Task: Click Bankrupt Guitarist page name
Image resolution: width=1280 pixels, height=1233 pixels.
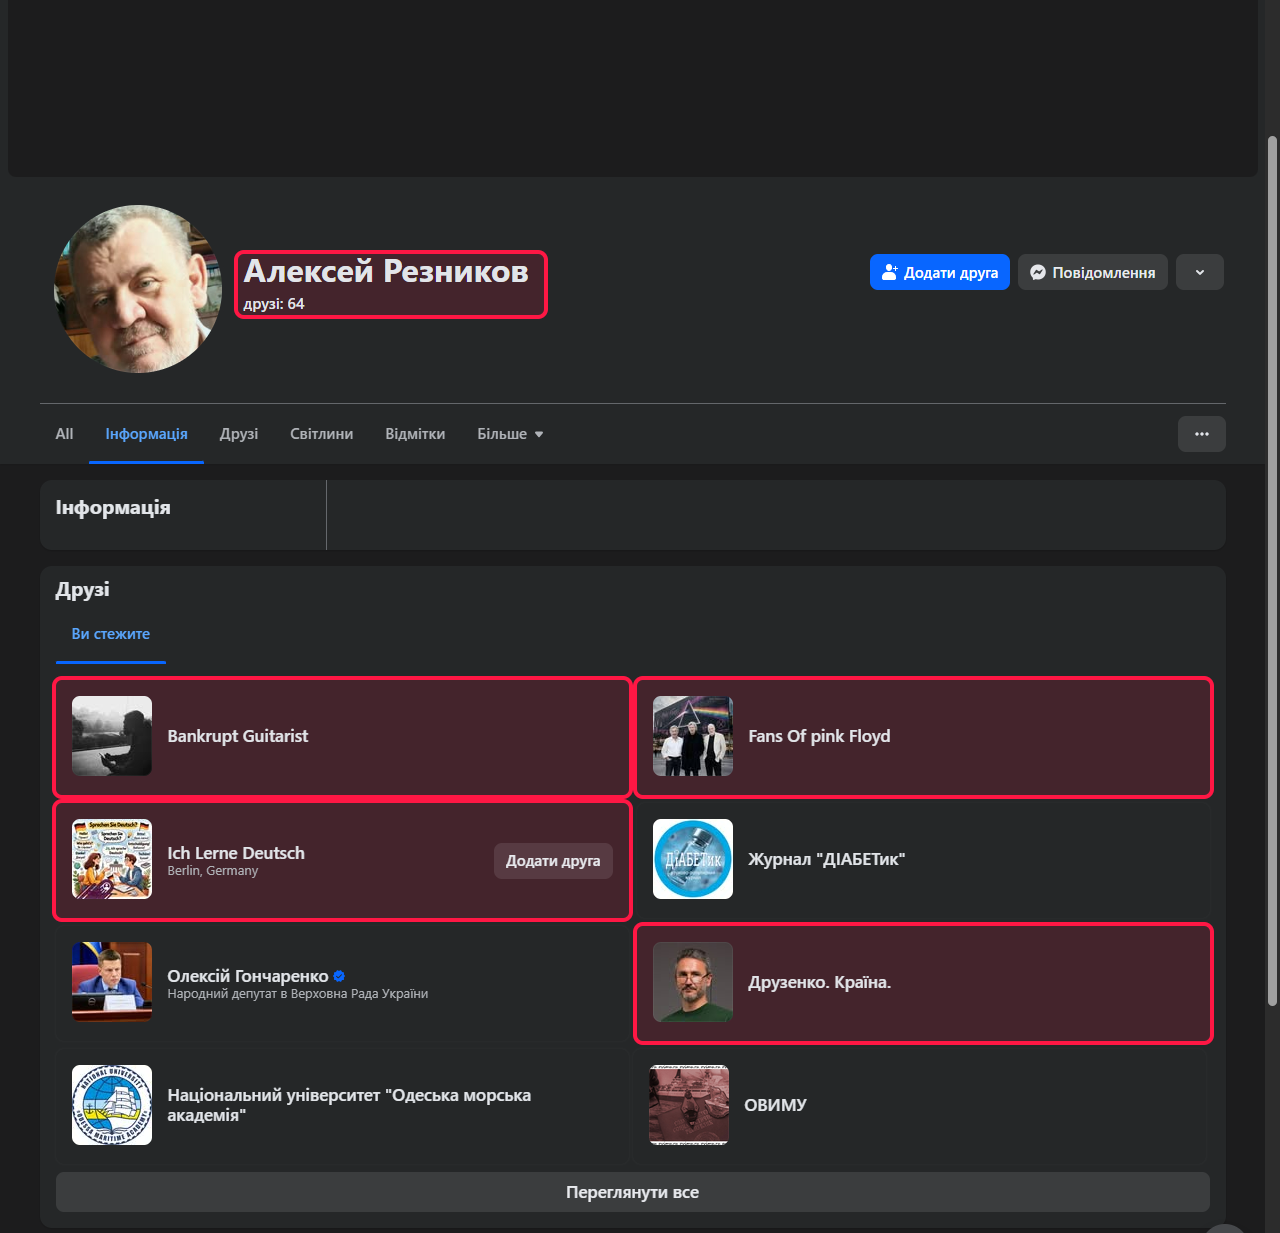Action: click(x=238, y=736)
